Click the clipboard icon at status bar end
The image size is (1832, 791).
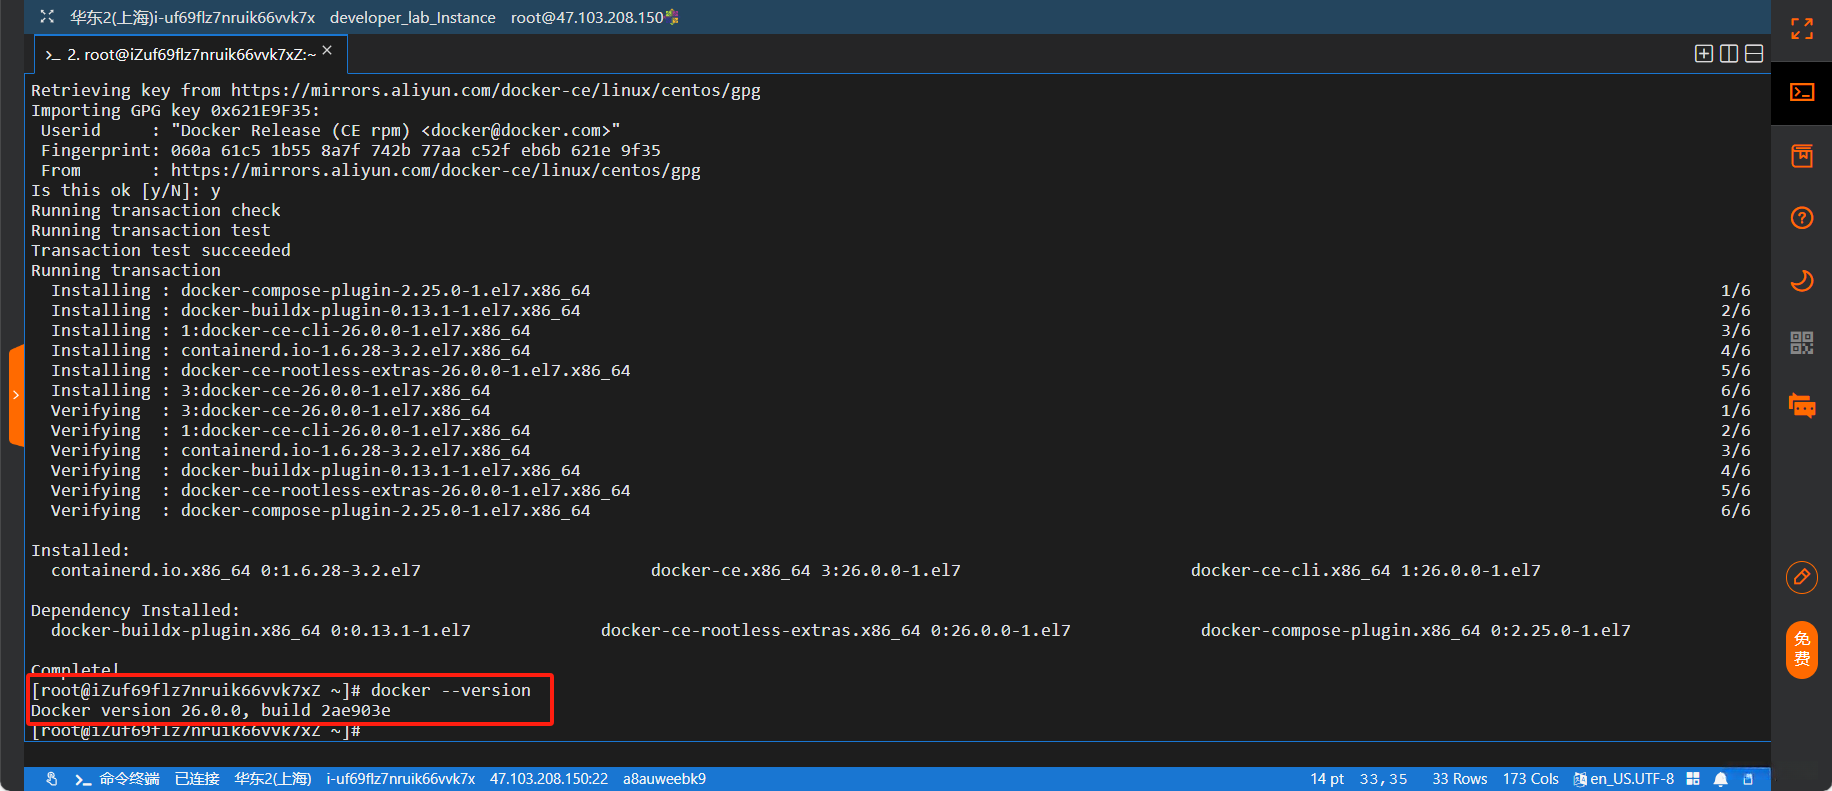1748,779
